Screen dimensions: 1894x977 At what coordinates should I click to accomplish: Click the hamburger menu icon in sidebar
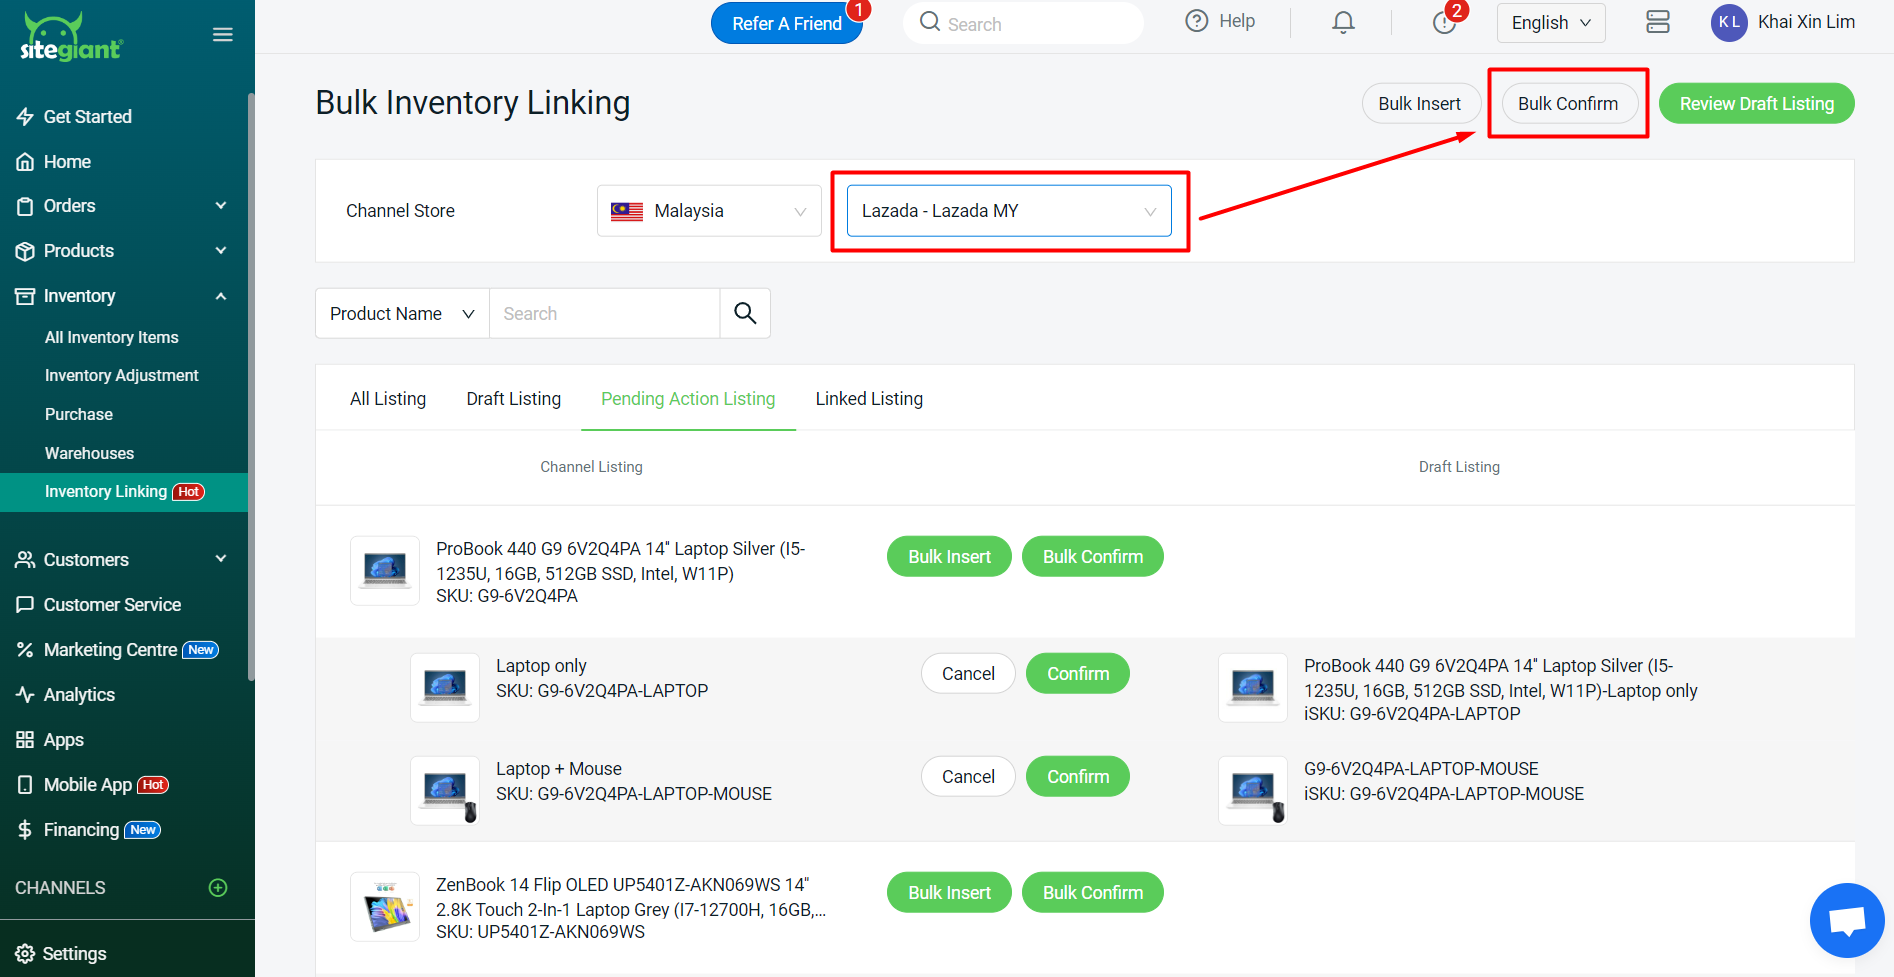pyautogui.click(x=222, y=35)
